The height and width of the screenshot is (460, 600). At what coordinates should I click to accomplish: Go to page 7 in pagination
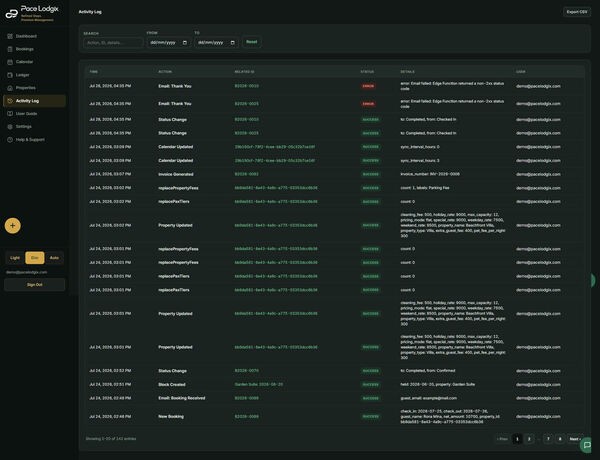pyautogui.click(x=548, y=439)
